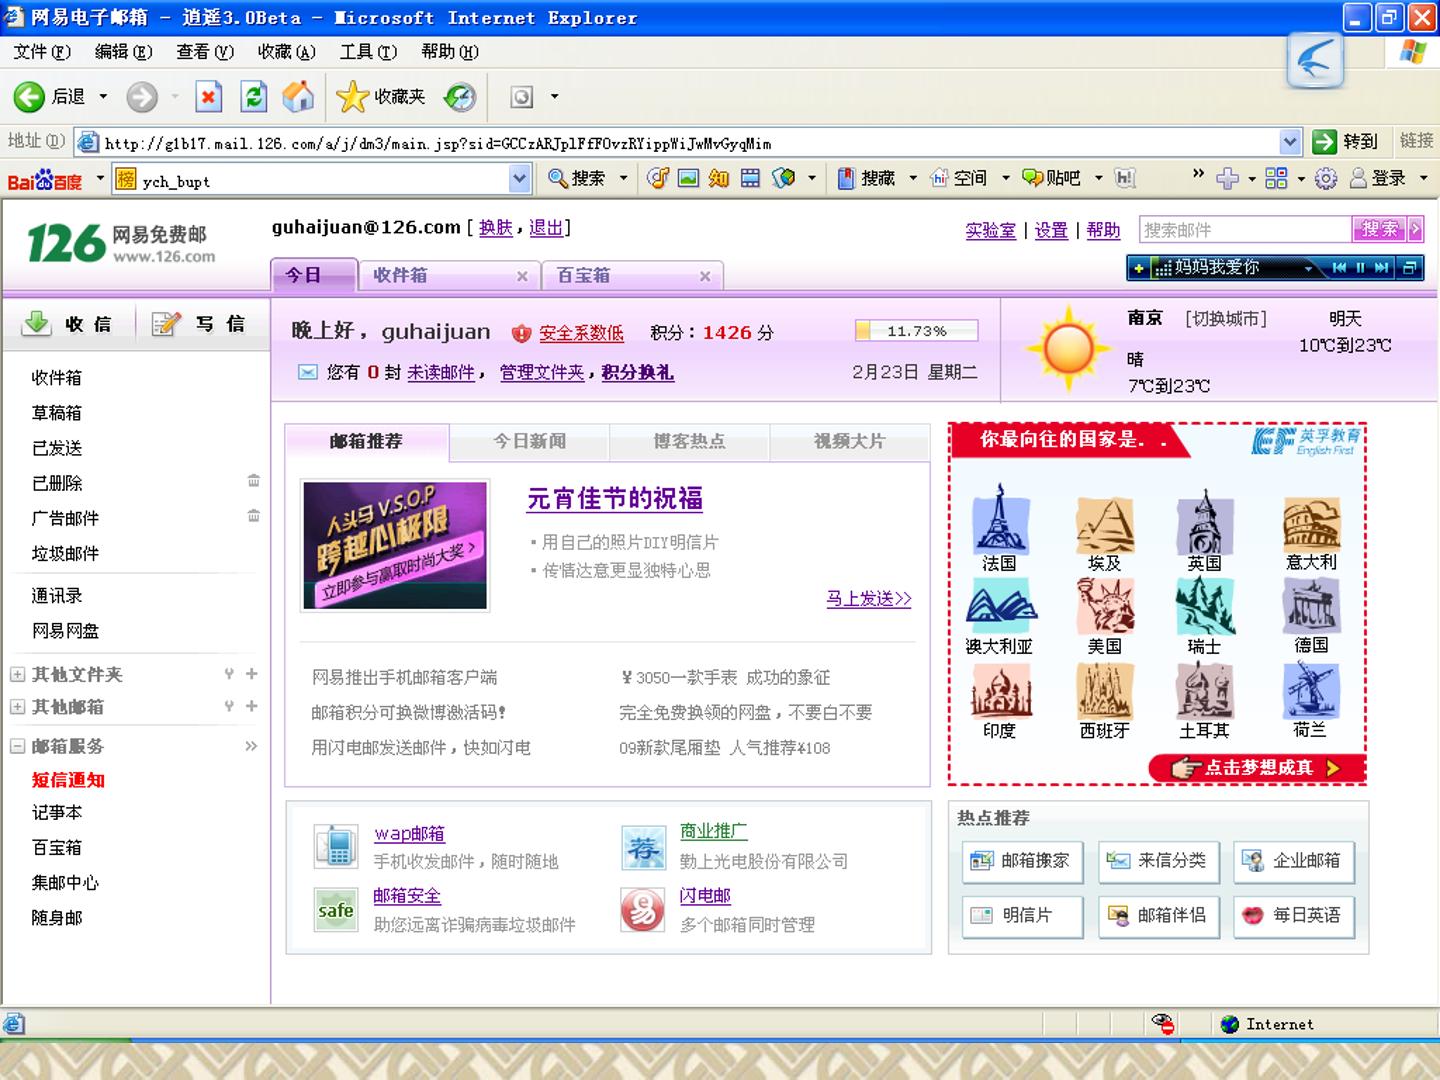Click the 写信 compose mail icon
The height and width of the screenshot is (1080, 1440).
[x=166, y=323]
